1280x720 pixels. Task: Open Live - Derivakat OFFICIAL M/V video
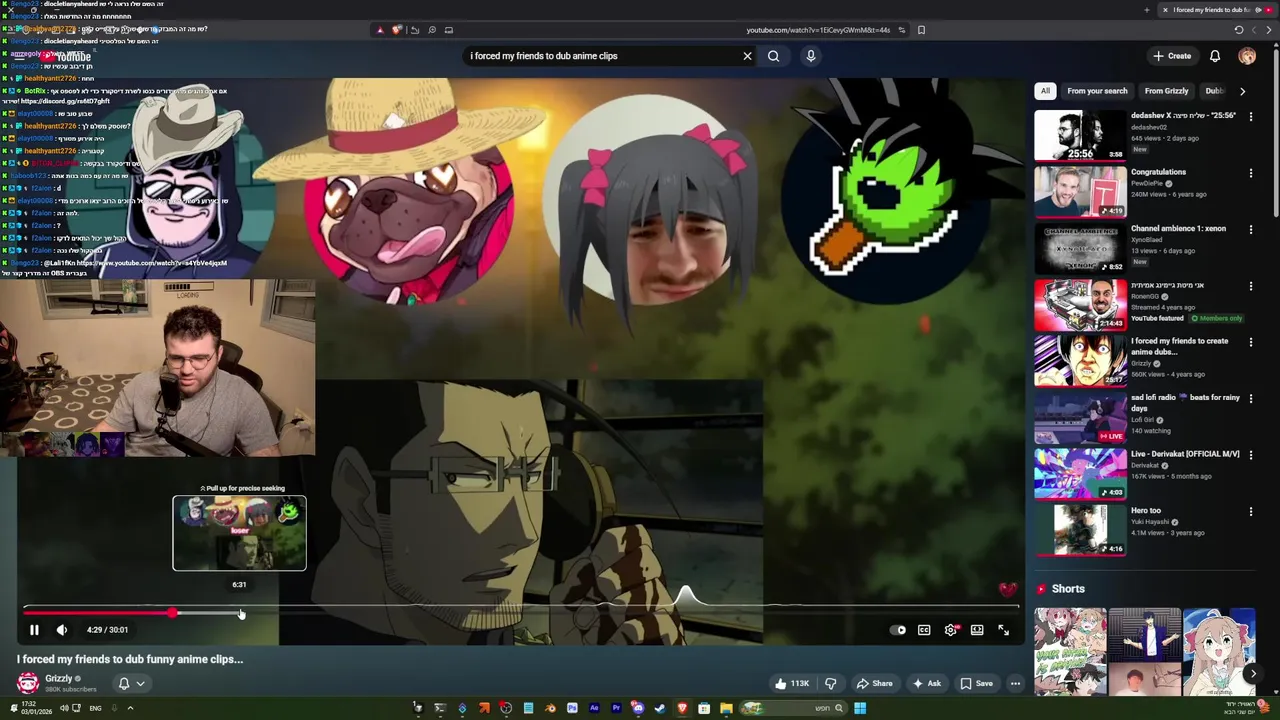tap(1080, 474)
